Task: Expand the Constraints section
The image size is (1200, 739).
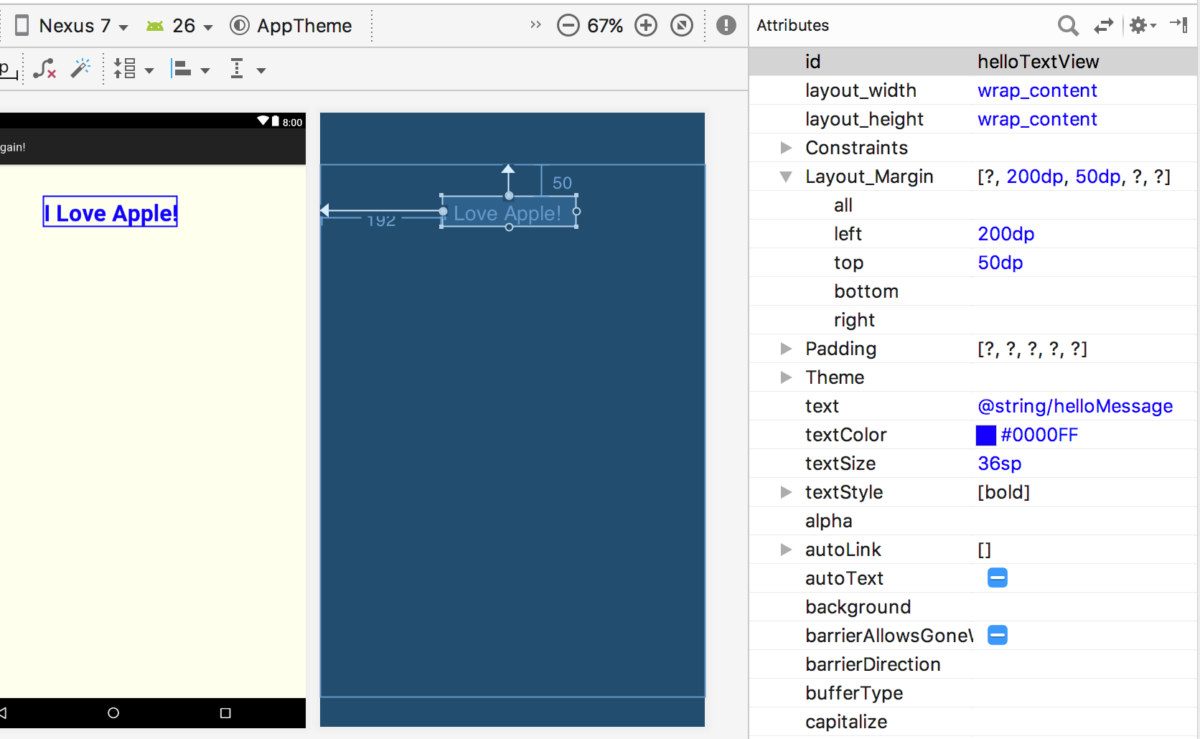Action: [787, 148]
